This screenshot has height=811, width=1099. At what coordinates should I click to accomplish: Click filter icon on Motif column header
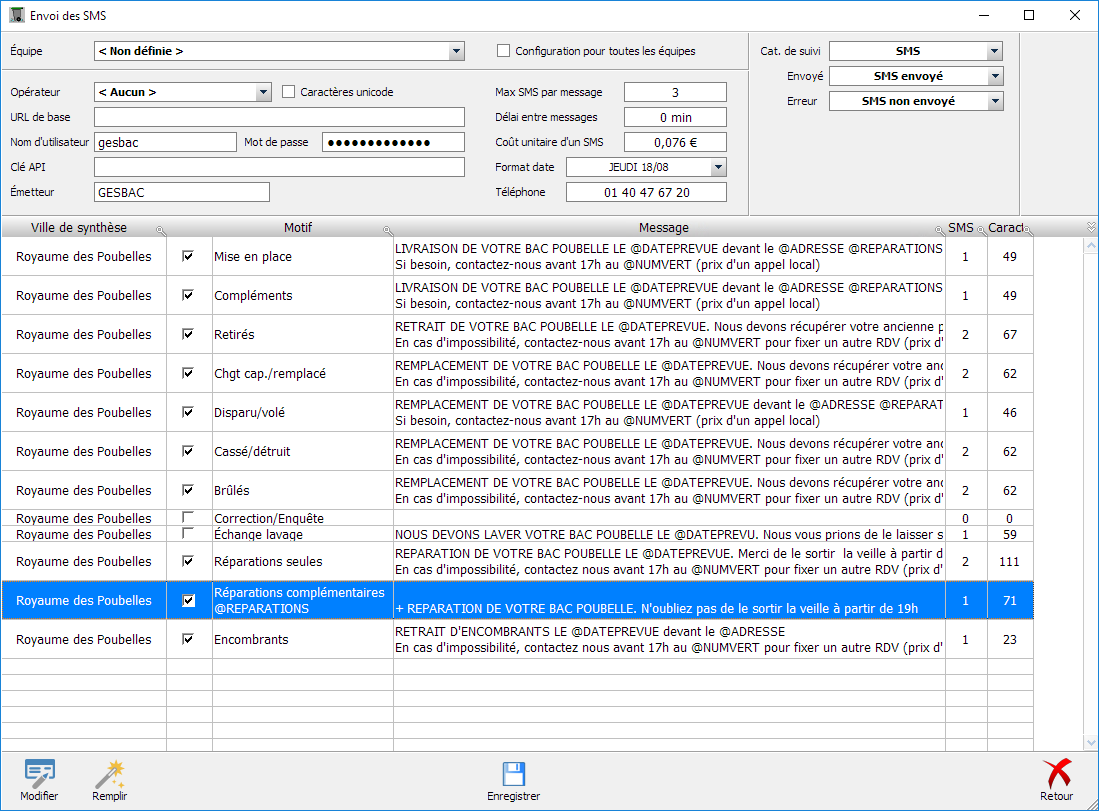tap(388, 231)
